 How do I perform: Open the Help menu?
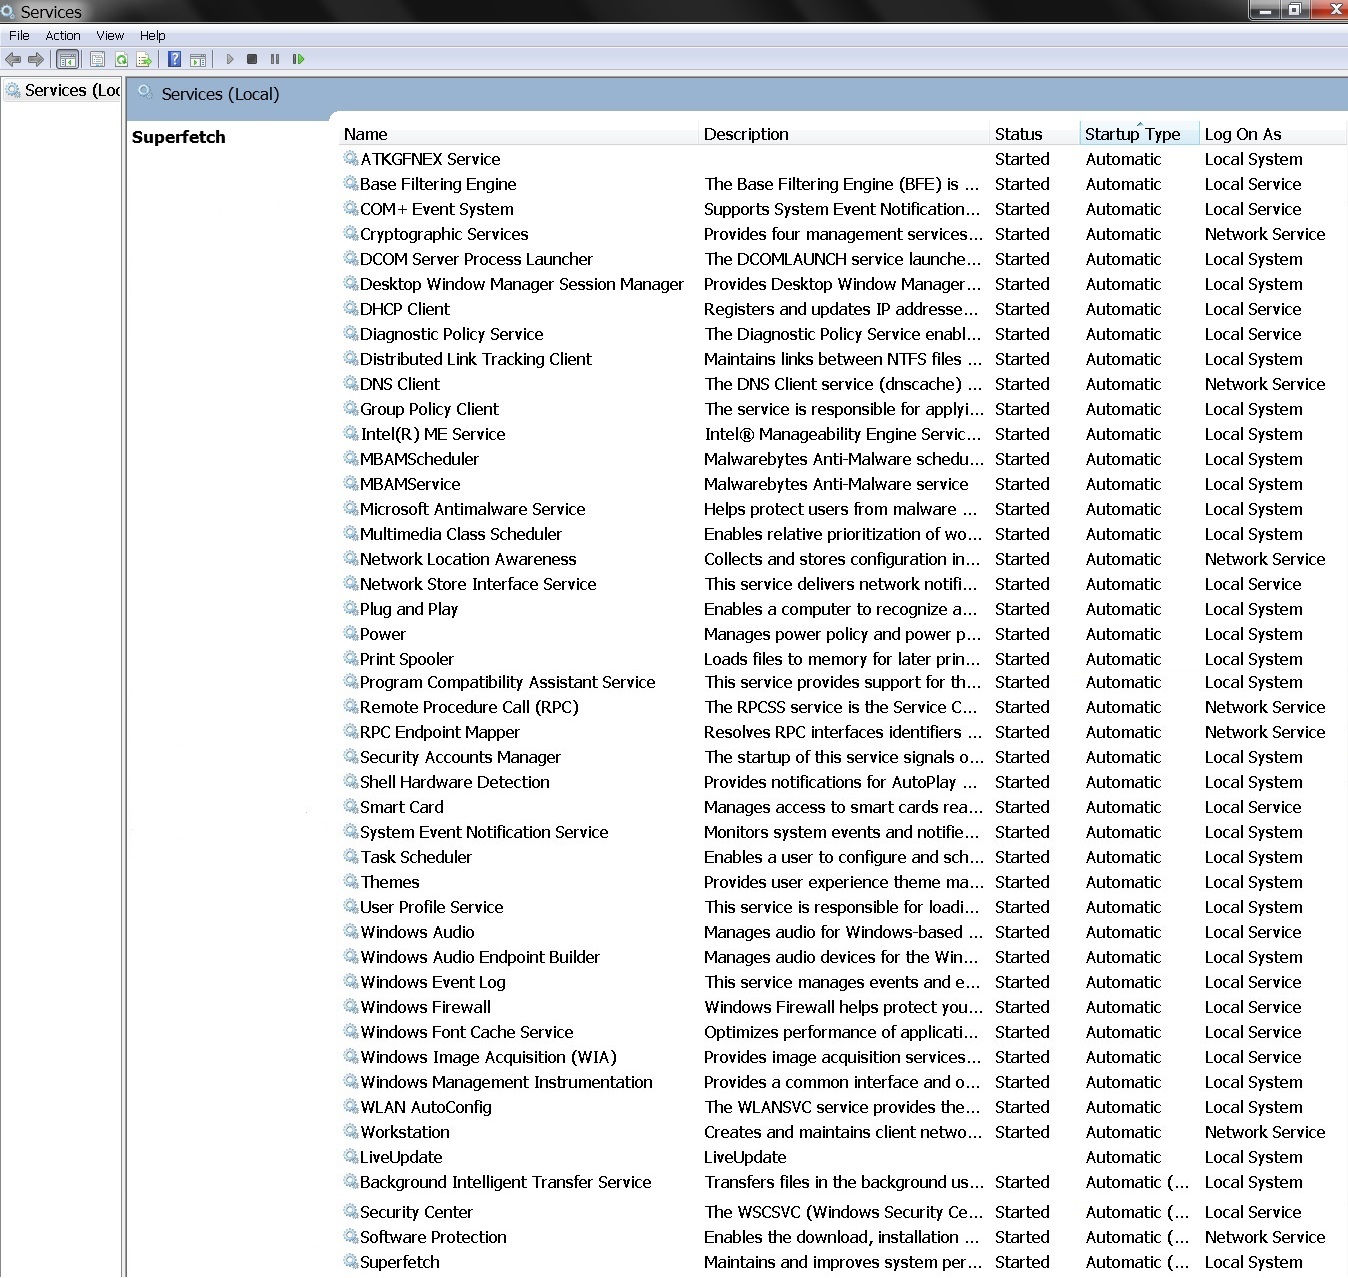click(x=153, y=35)
